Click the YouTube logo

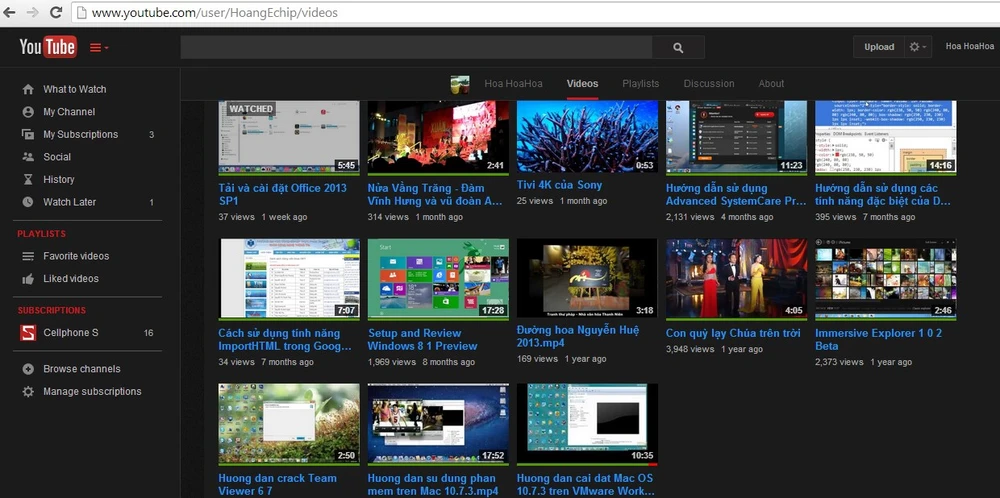click(48, 47)
